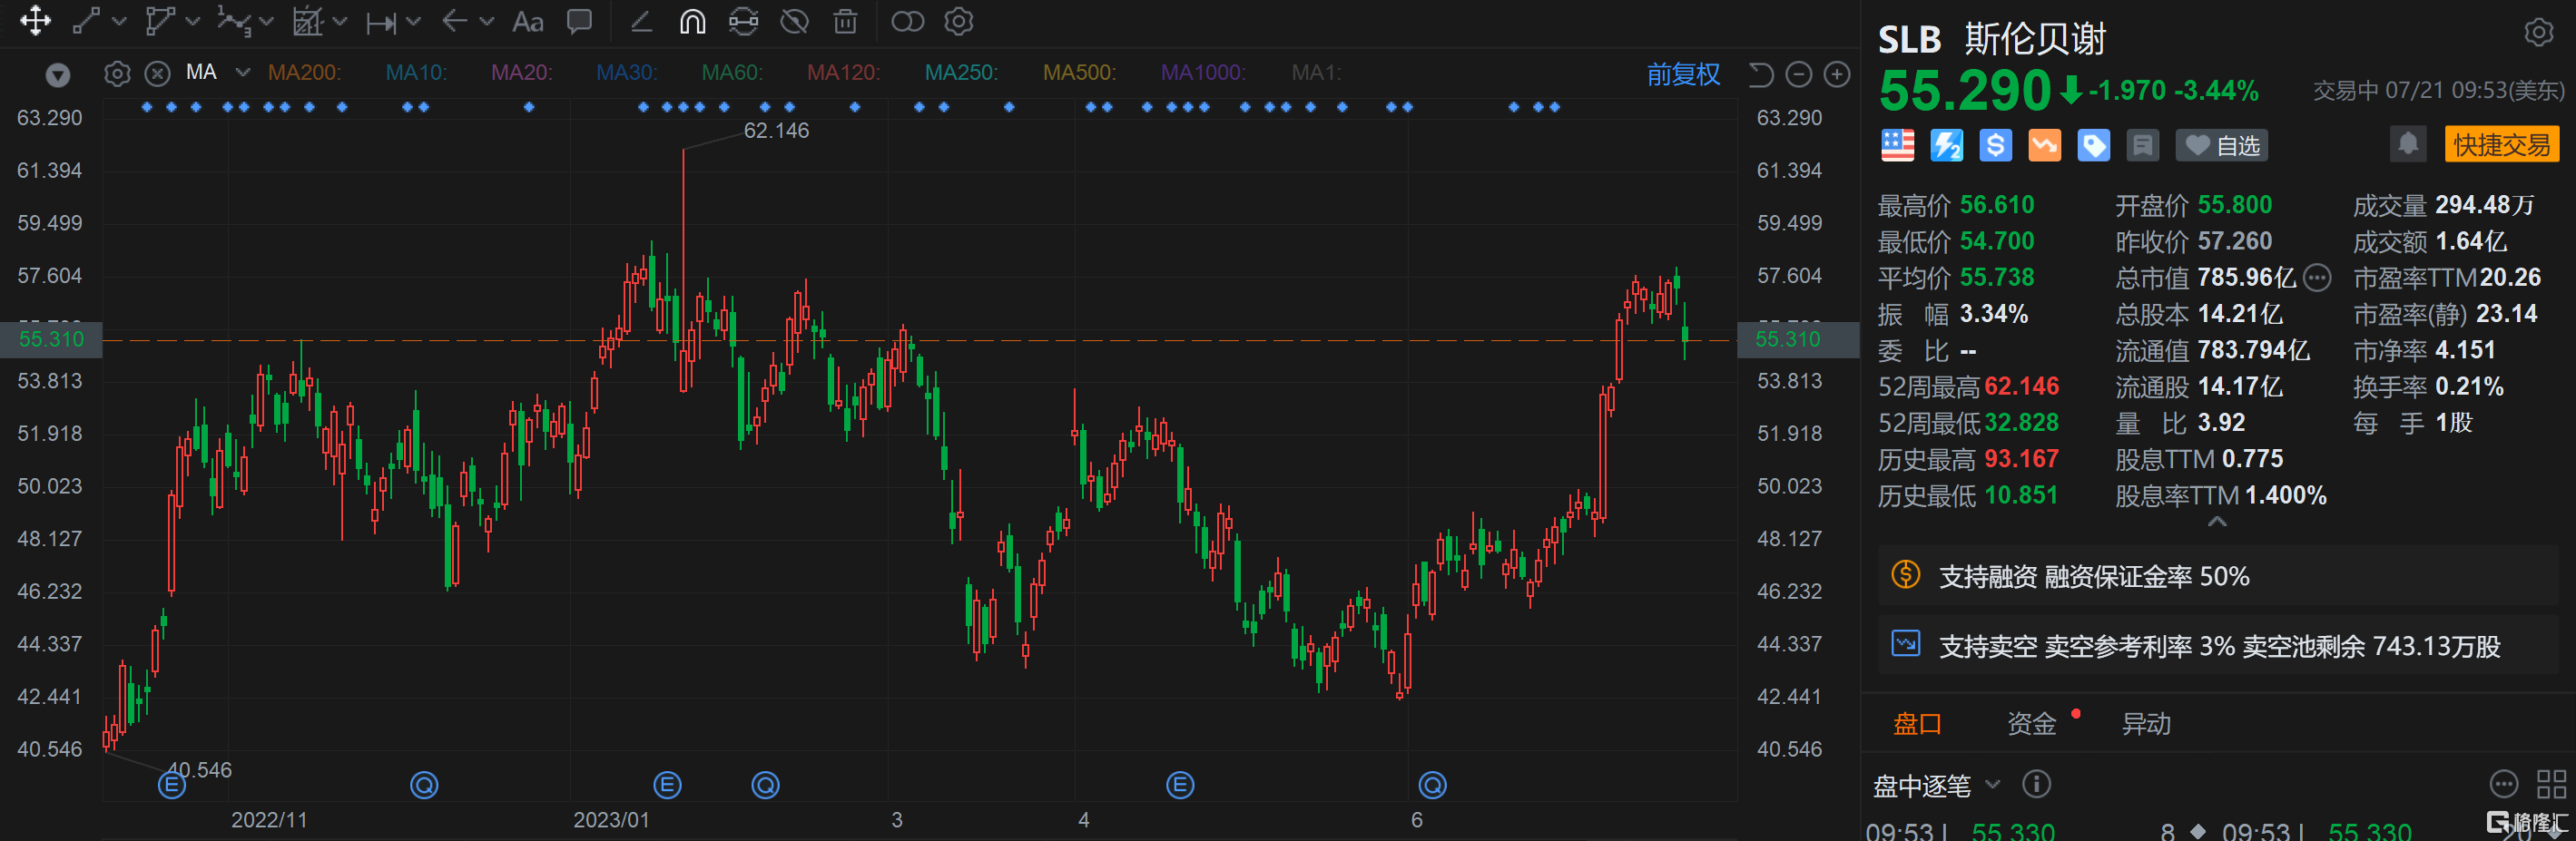Click the trash icon to delete drawings
Image resolution: width=2576 pixels, height=841 pixels.
pyautogui.click(x=845, y=22)
